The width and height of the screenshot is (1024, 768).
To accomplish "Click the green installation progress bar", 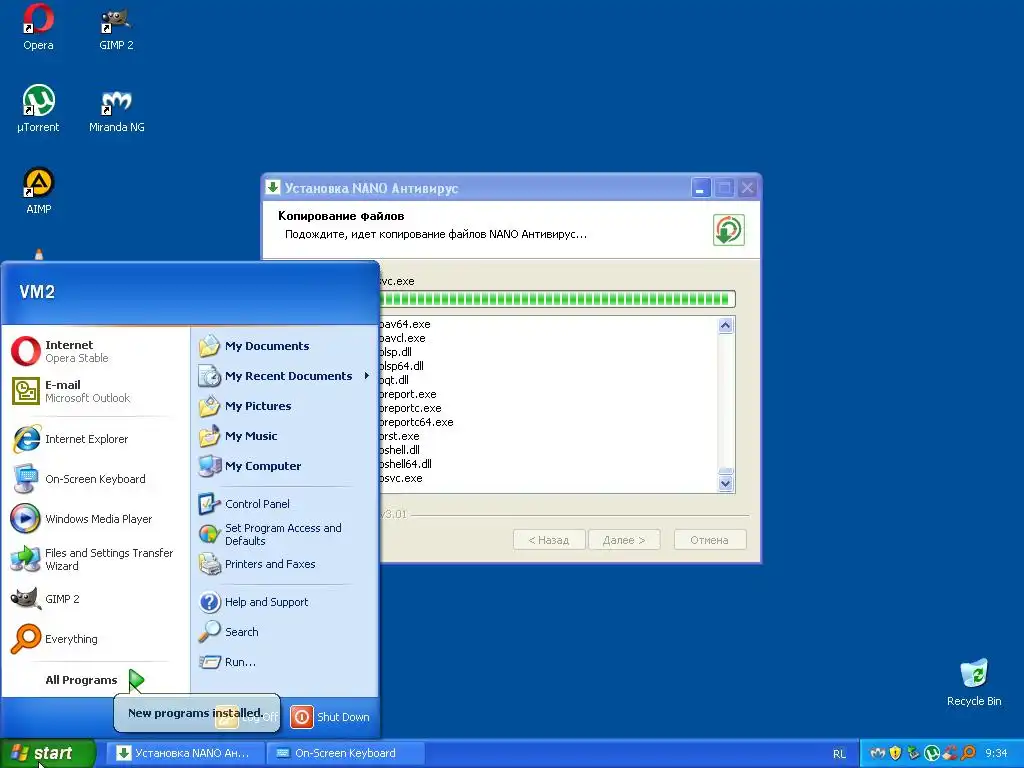I will pos(557,299).
